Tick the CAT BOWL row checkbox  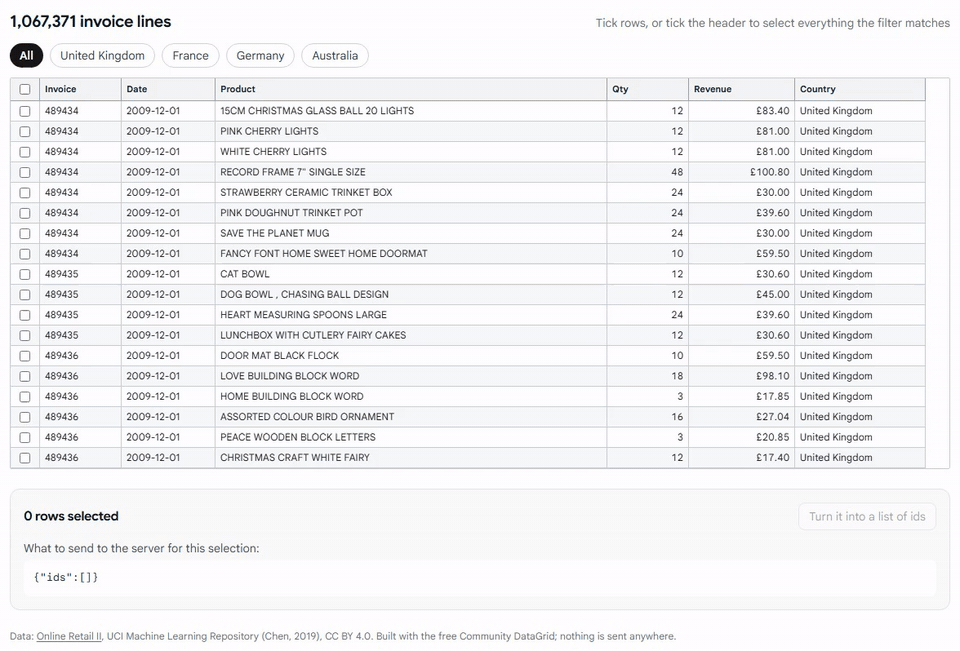(x=24, y=274)
